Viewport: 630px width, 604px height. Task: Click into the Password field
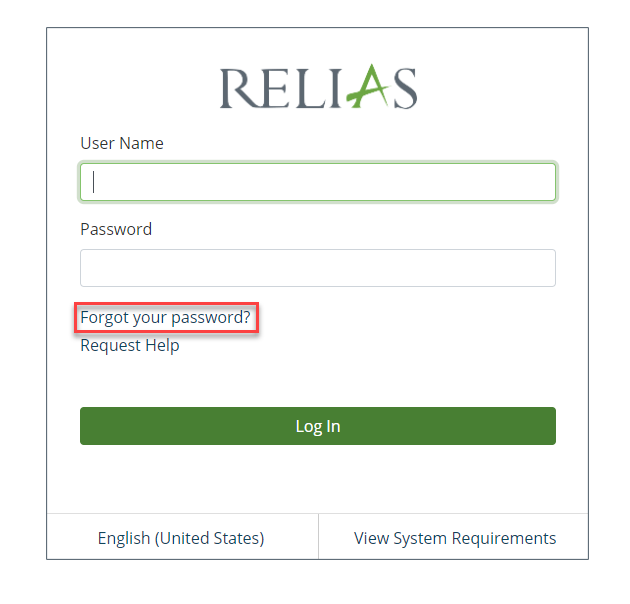coord(318,268)
